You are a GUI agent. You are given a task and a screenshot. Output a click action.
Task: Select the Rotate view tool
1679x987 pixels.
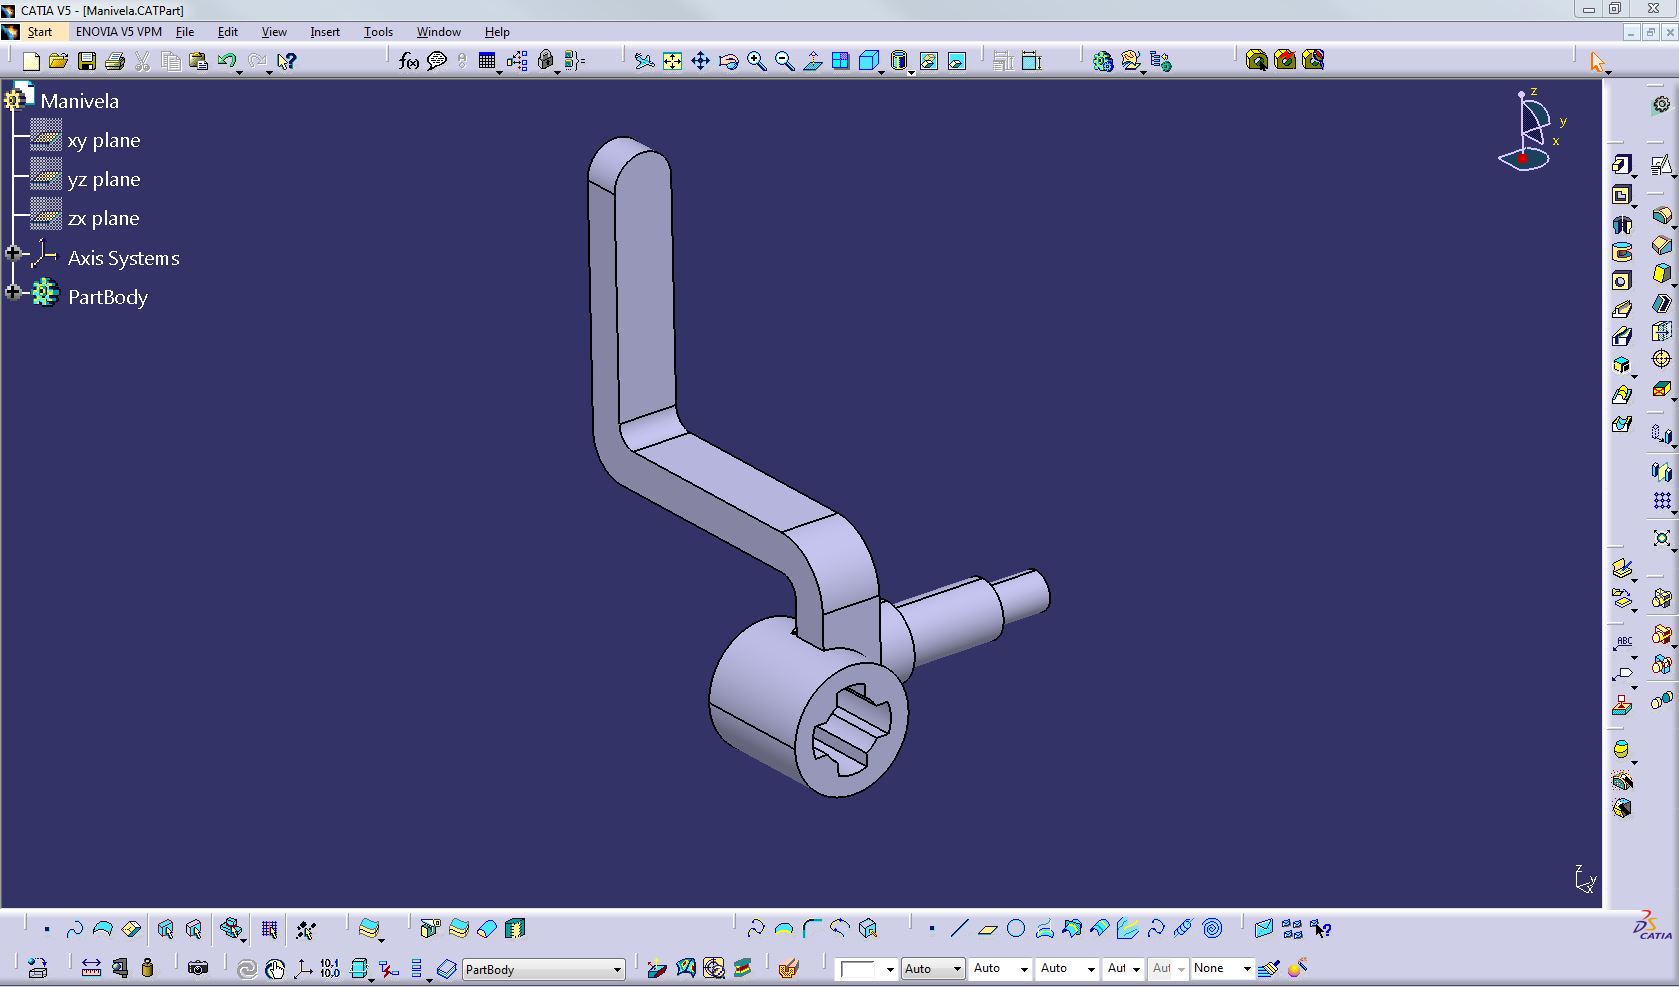click(x=728, y=61)
